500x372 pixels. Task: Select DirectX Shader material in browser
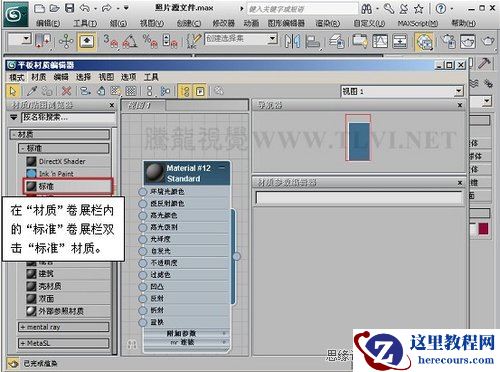[x=68, y=161]
